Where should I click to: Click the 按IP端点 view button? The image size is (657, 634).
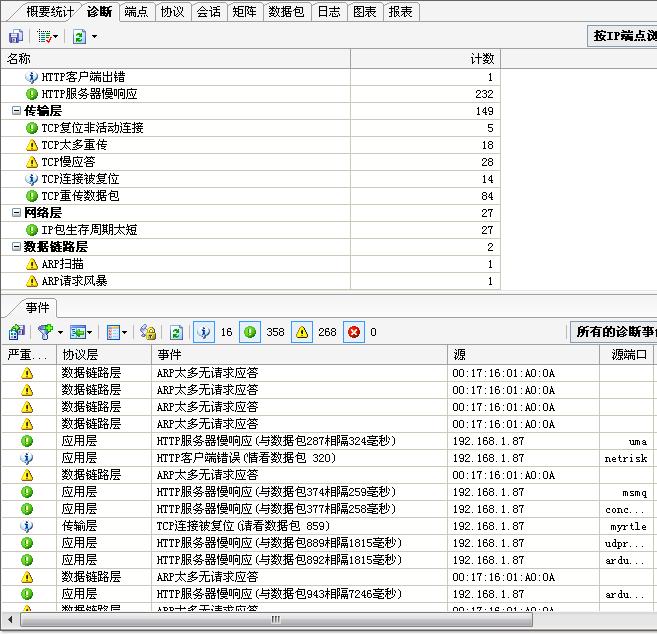(623, 36)
